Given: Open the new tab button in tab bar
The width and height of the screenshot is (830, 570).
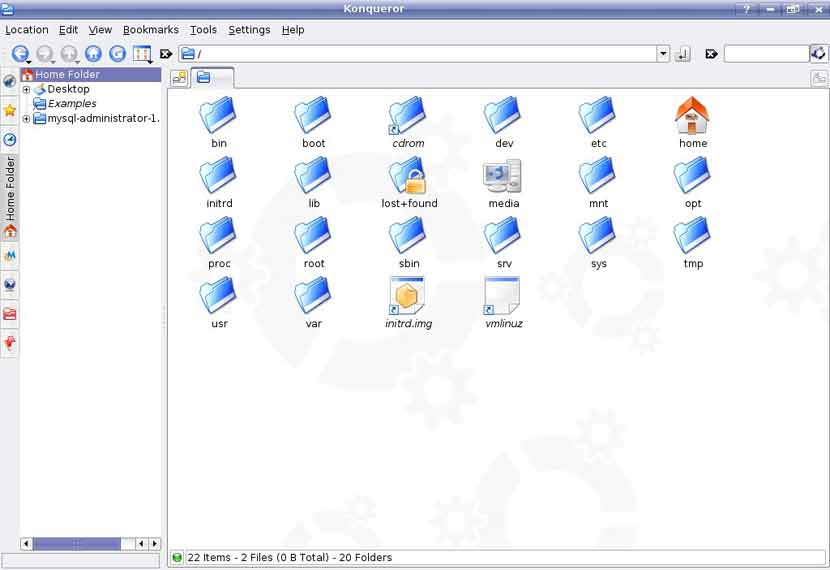Looking at the screenshot, I should (x=179, y=78).
